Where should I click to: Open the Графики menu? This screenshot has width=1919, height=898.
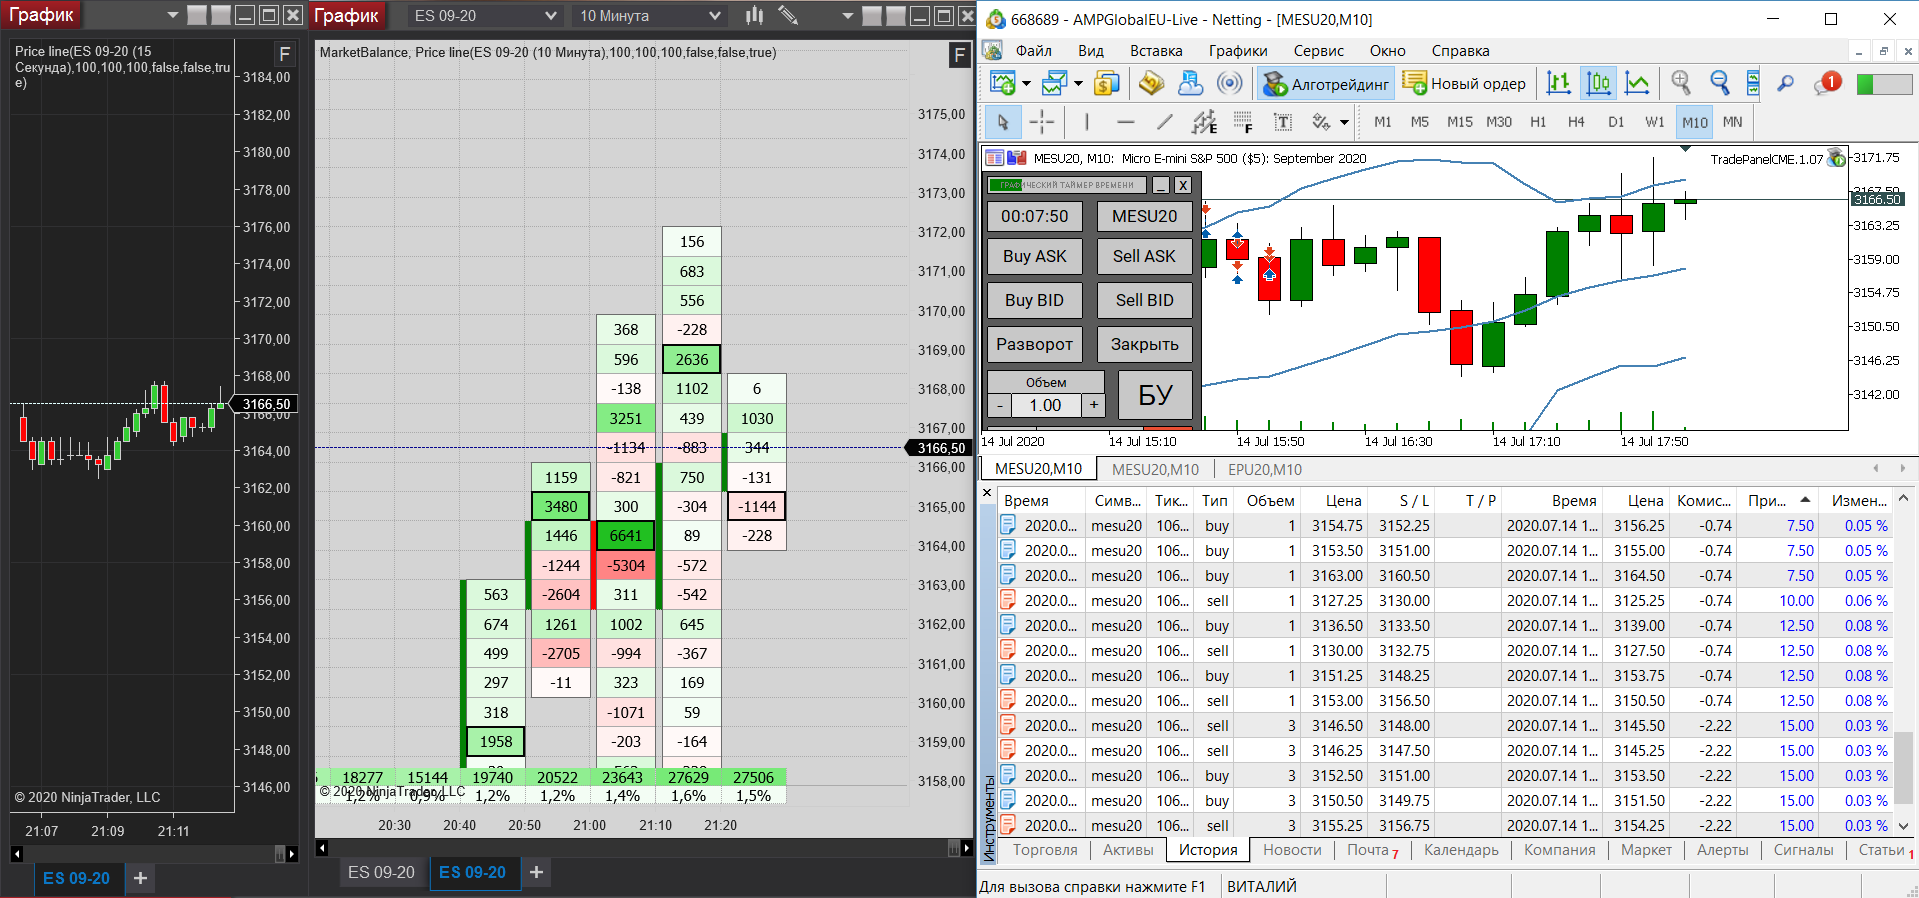click(1238, 51)
